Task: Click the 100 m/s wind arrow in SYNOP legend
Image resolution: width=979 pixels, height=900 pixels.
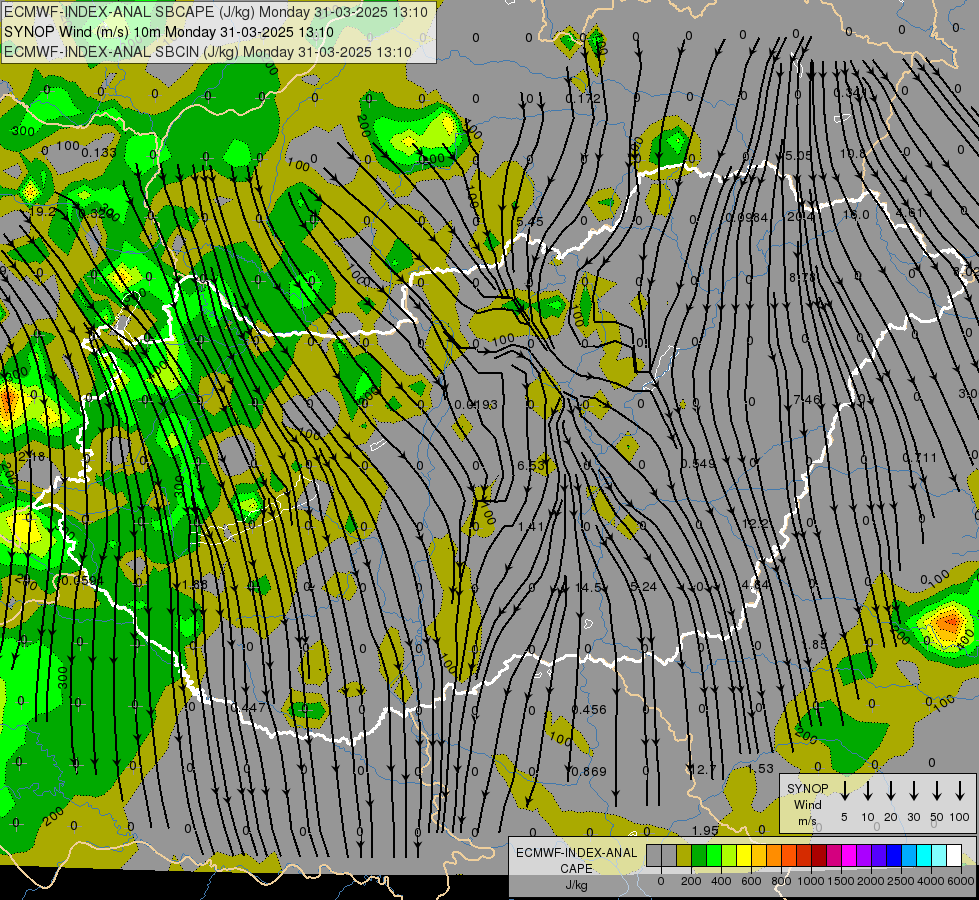Action: 960,790
